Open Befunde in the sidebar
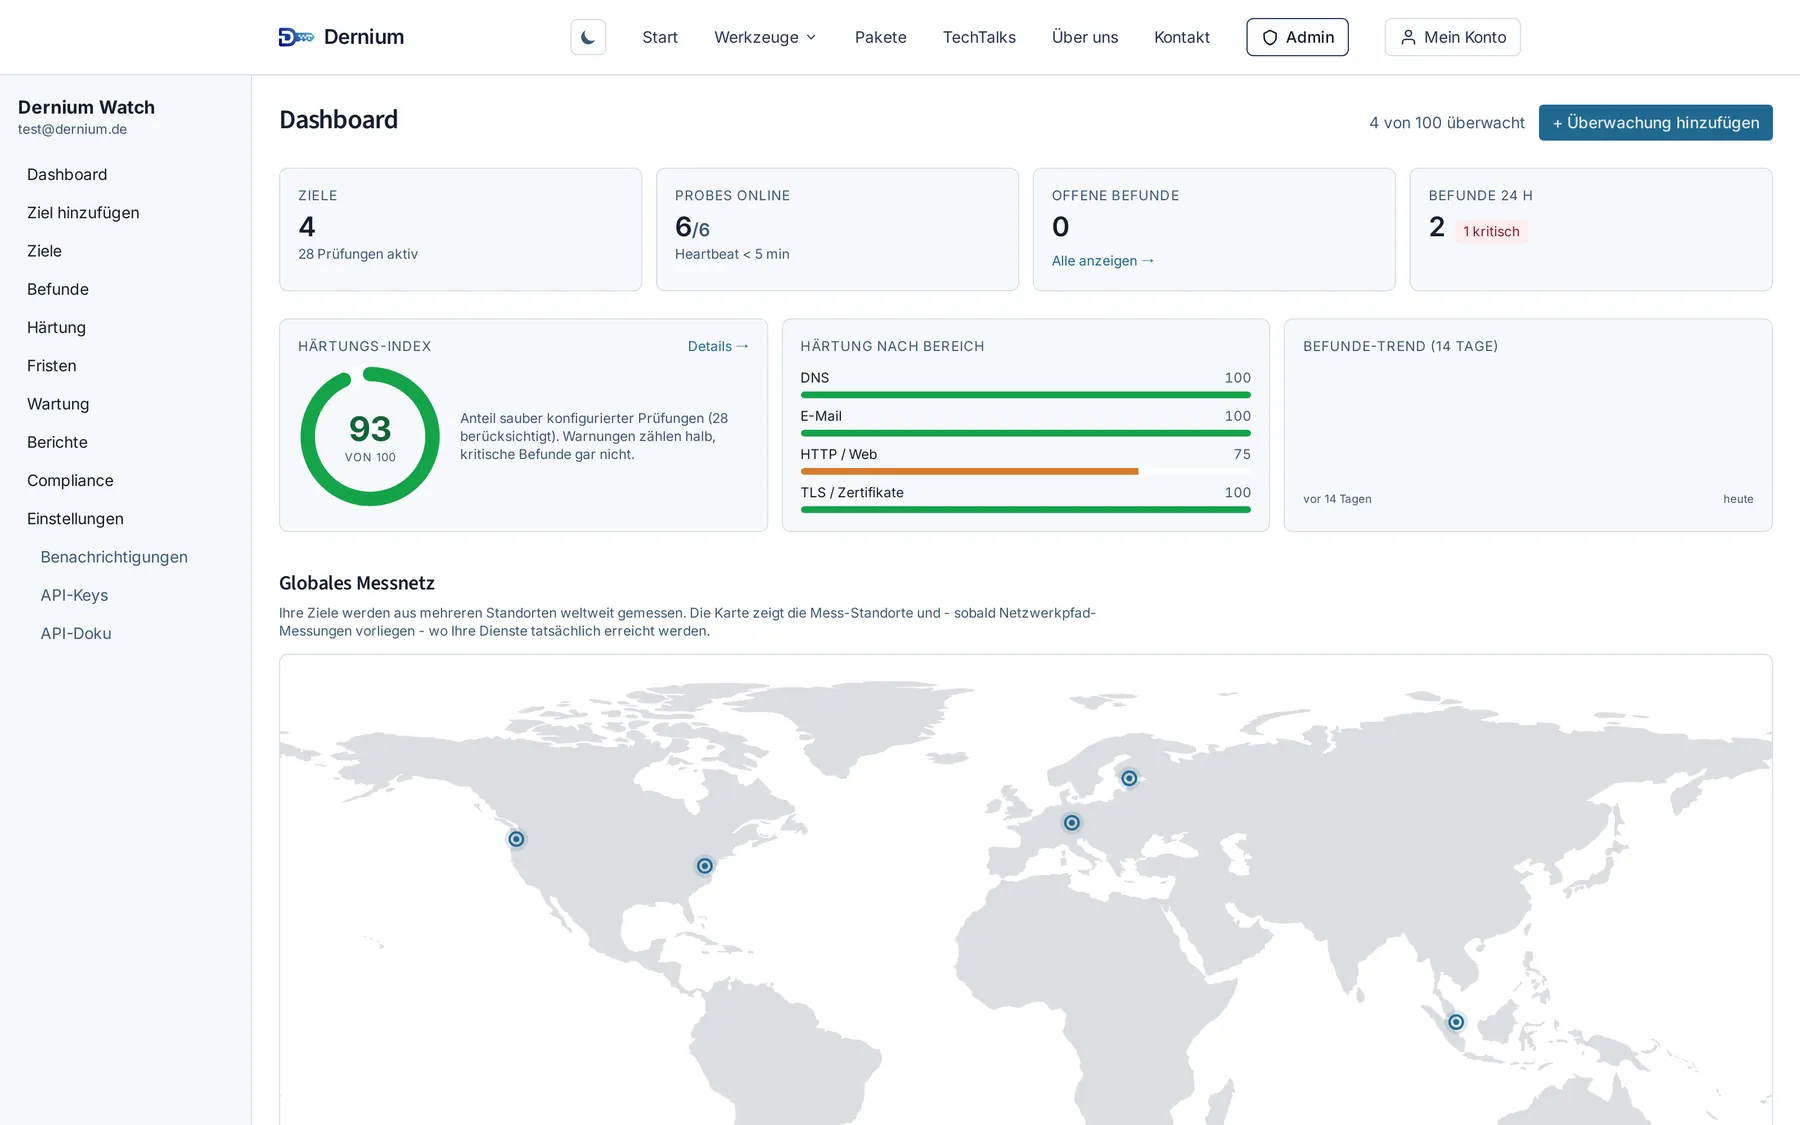1800x1125 pixels. 58,289
